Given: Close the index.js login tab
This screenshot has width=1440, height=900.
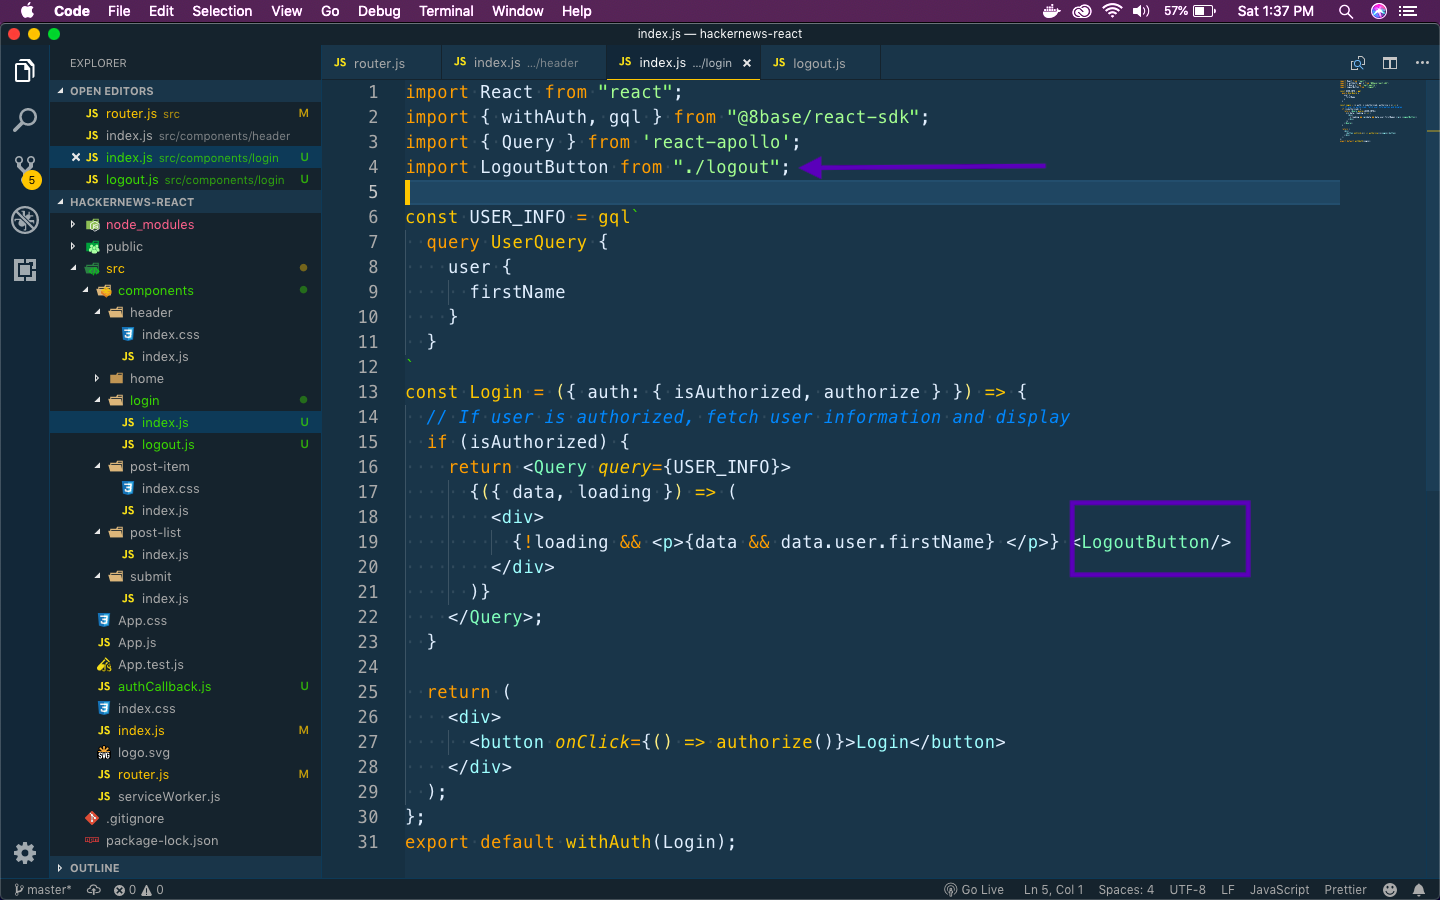Looking at the screenshot, I should 747,63.
